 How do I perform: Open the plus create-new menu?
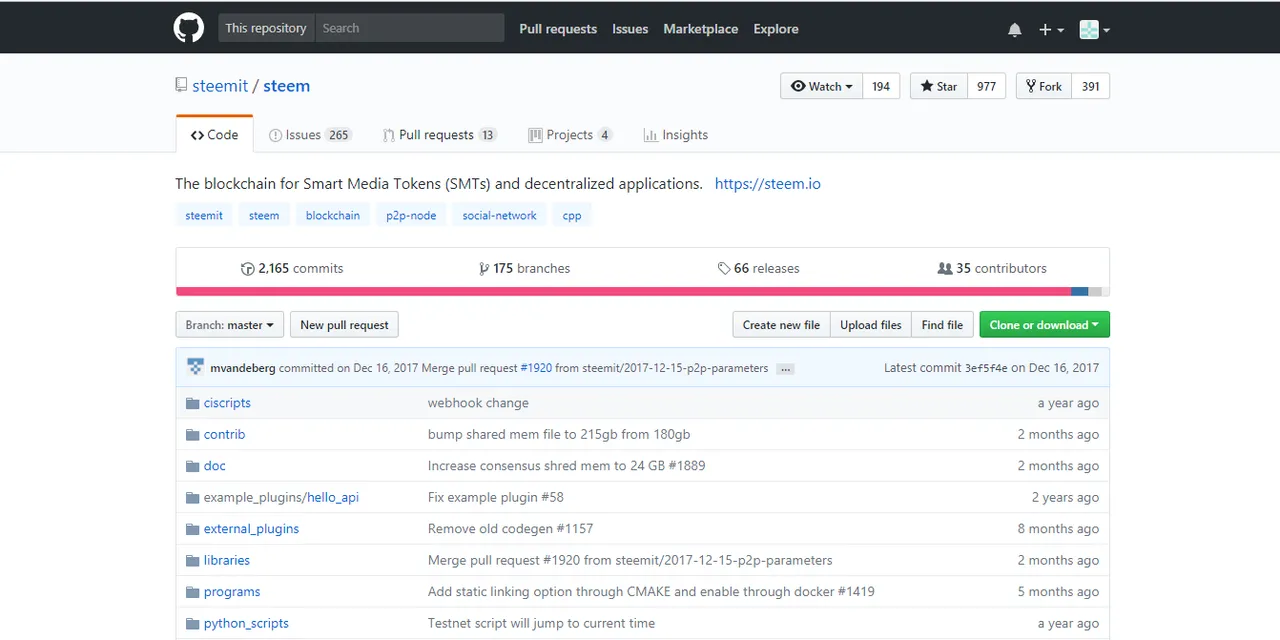point(1051,30)
